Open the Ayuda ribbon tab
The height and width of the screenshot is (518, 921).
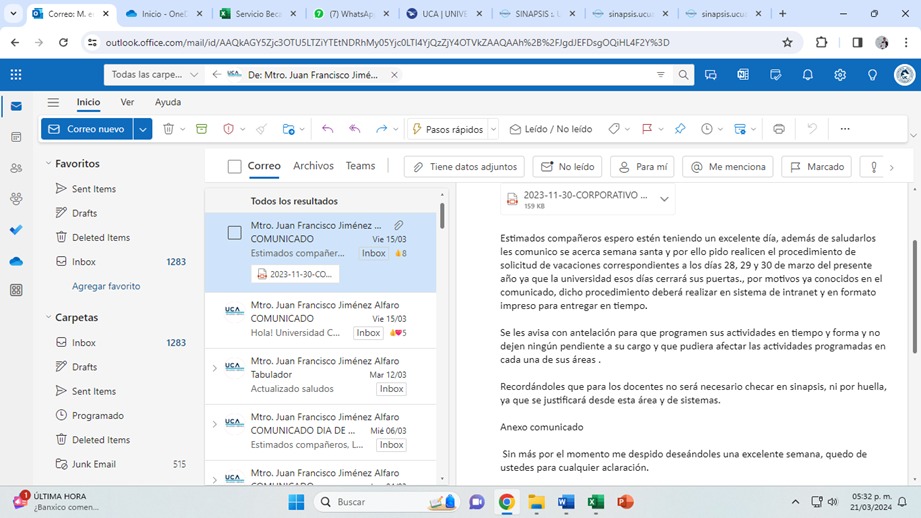[x=168, y=102]
